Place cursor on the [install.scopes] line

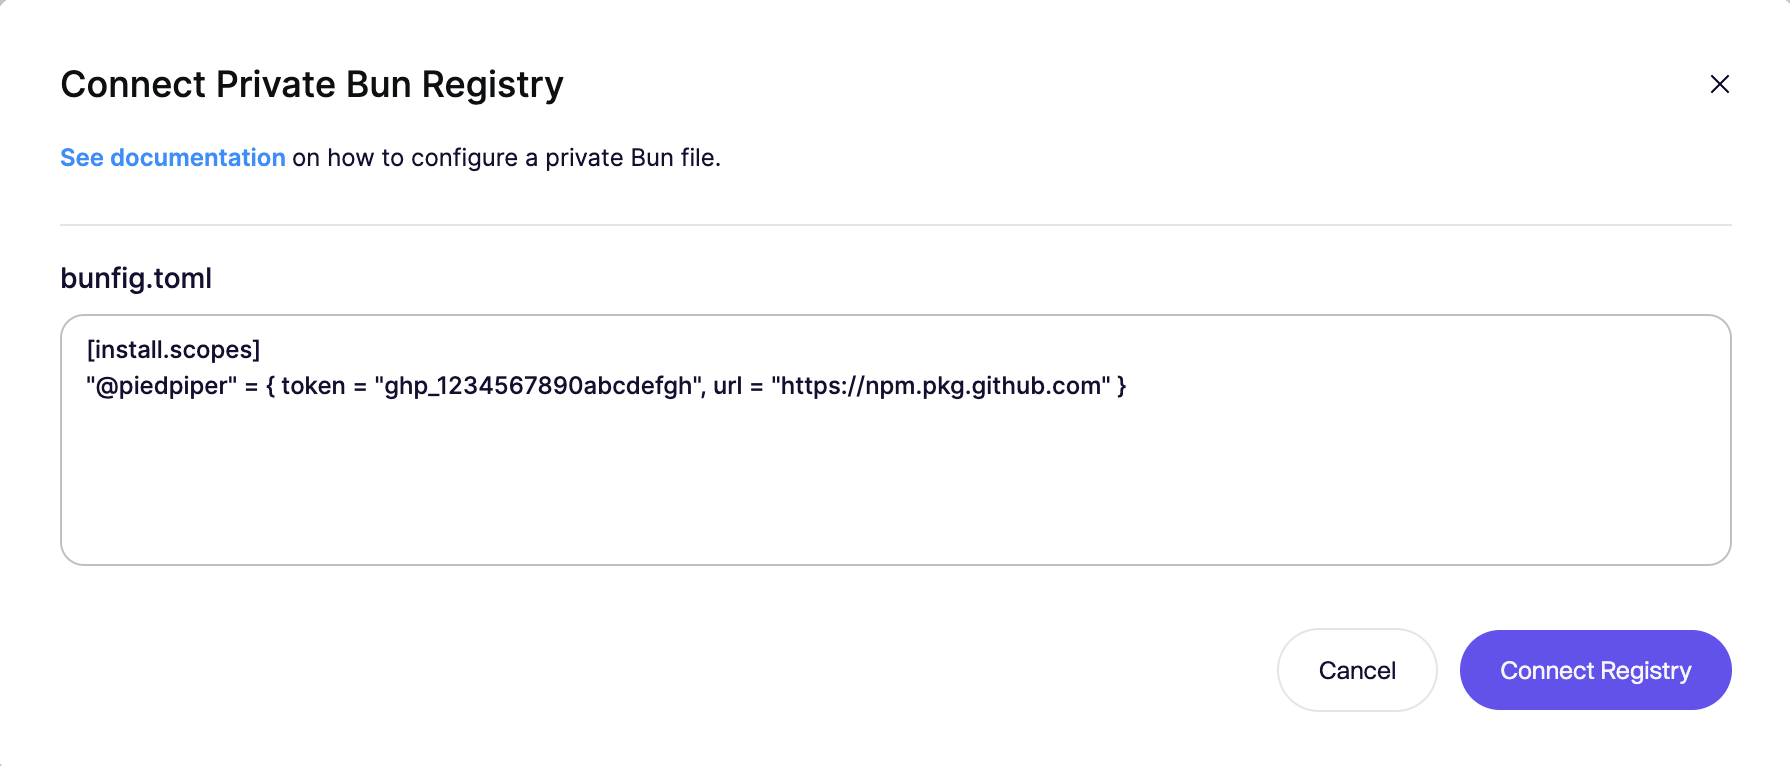click(173, 349)
